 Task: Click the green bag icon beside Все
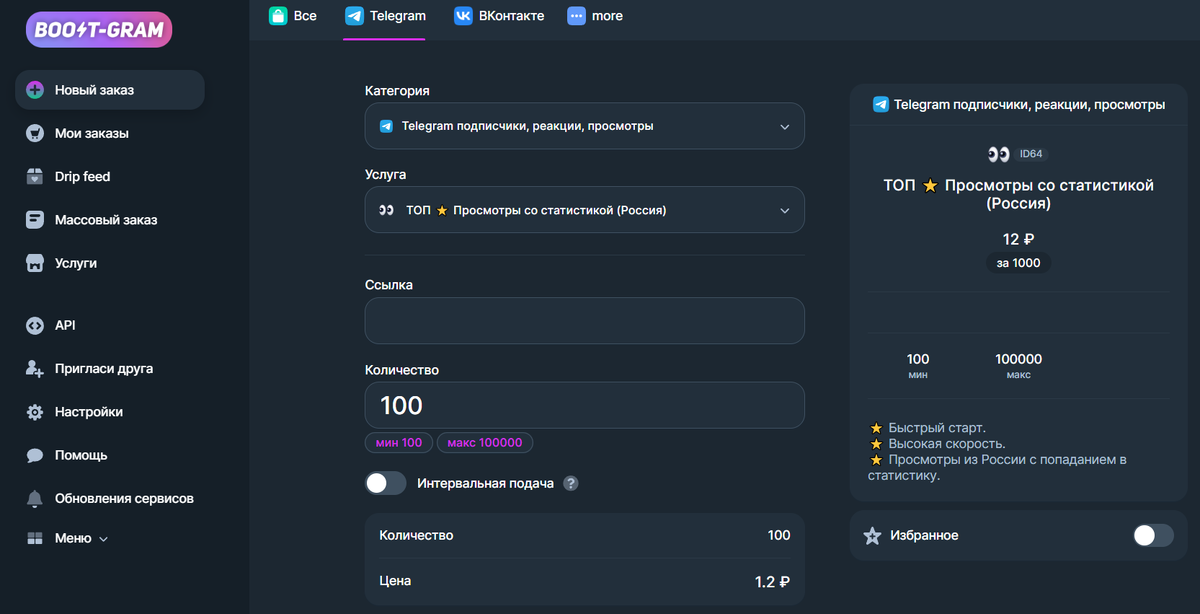coord(278,16)
